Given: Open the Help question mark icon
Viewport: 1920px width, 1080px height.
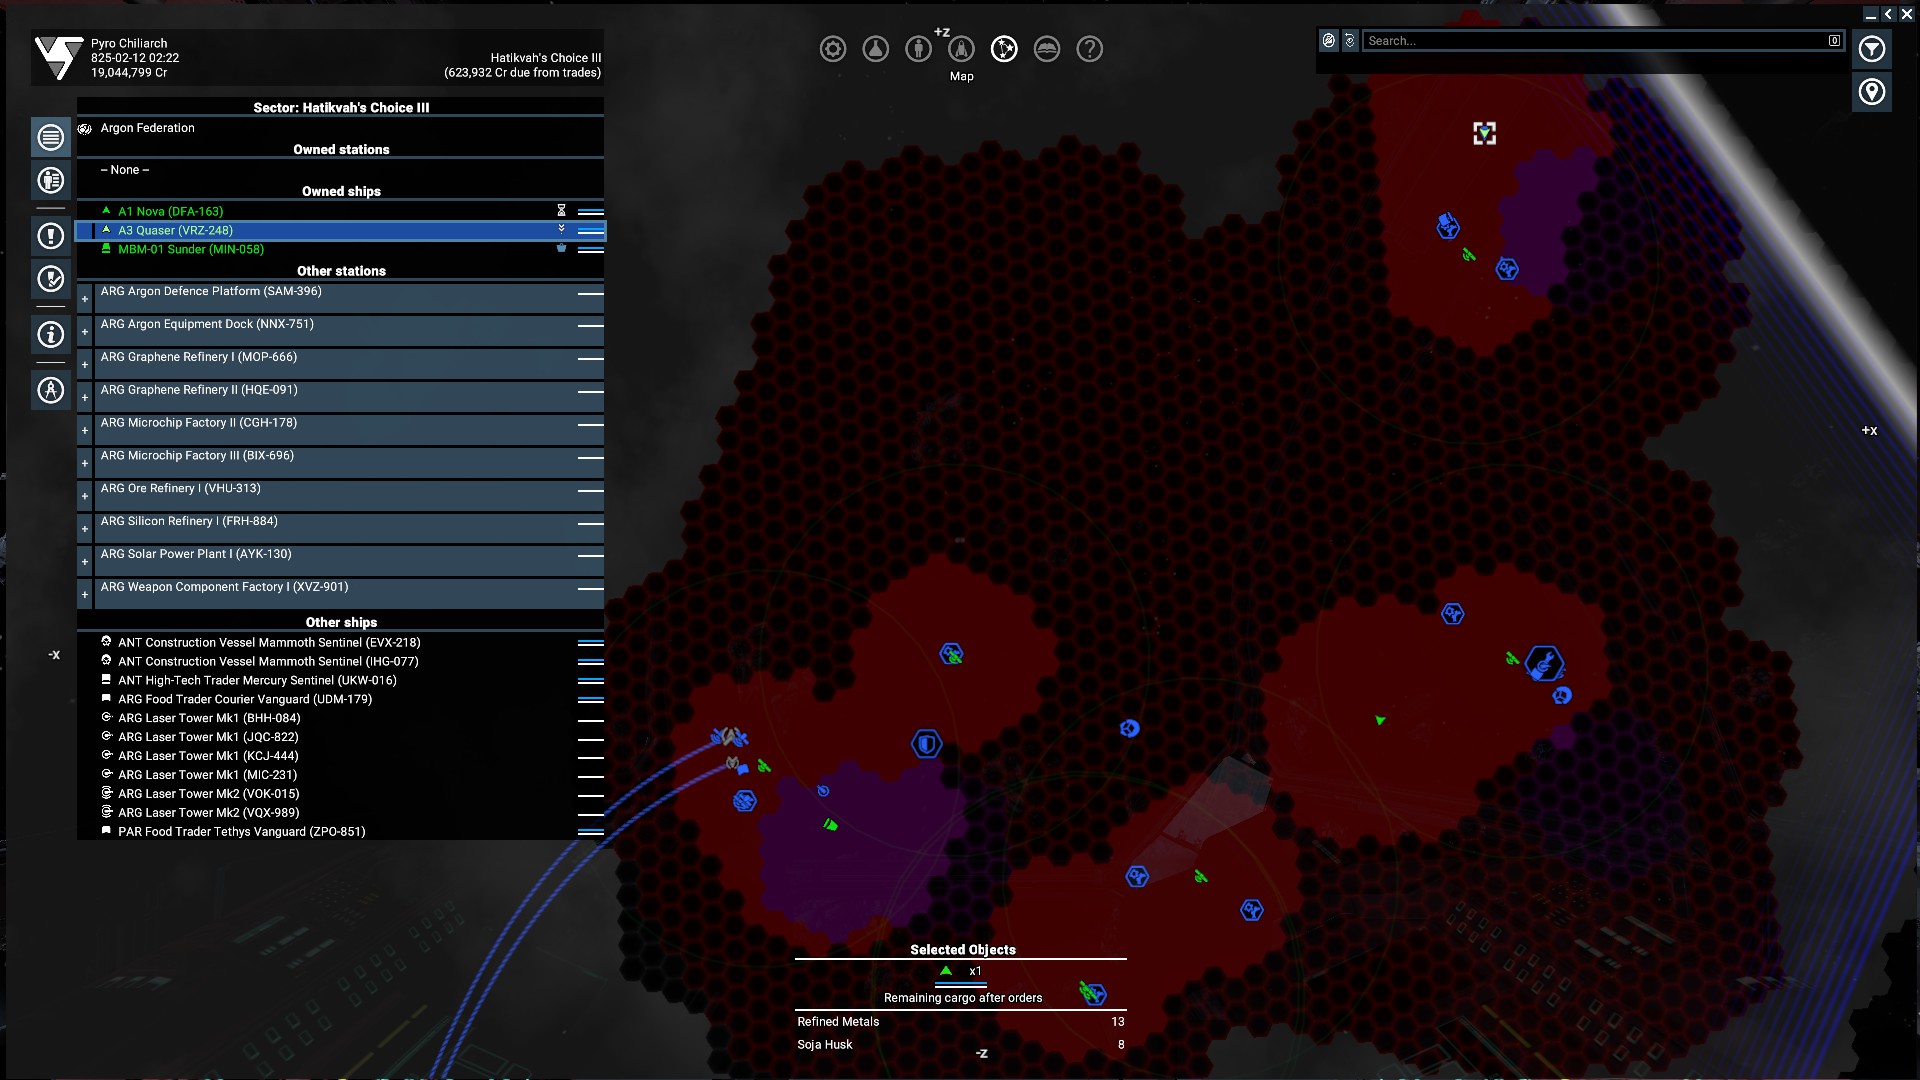Looking at the screenshot, I should coord(1090,49).
